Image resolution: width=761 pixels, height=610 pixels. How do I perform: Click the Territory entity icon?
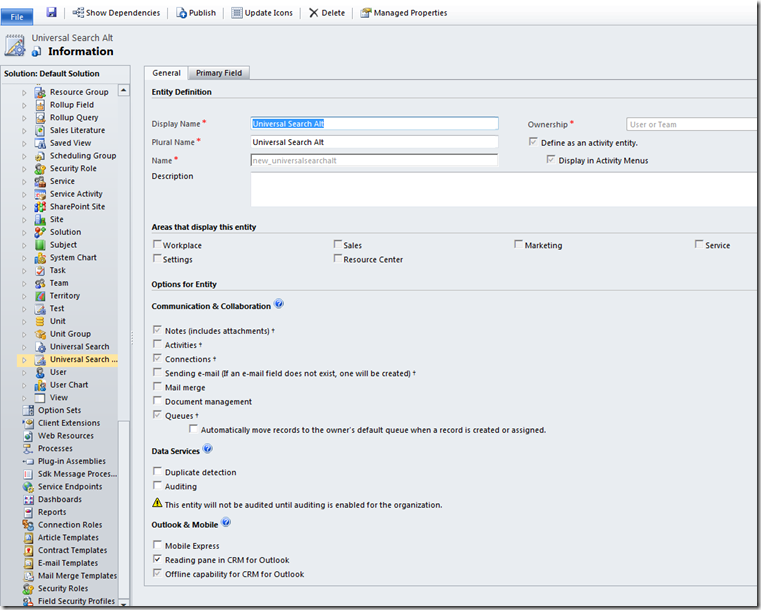click(40, 296)
